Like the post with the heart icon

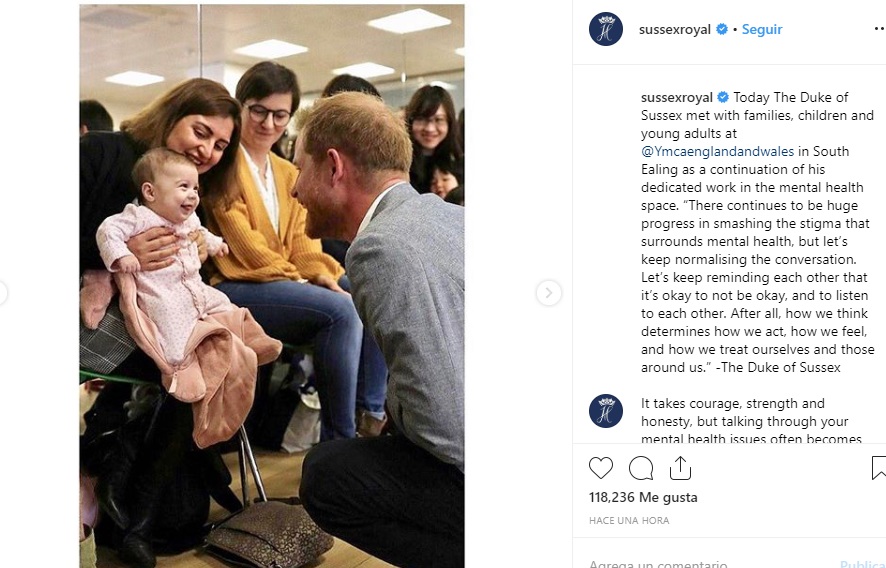(x=601, y=468)
